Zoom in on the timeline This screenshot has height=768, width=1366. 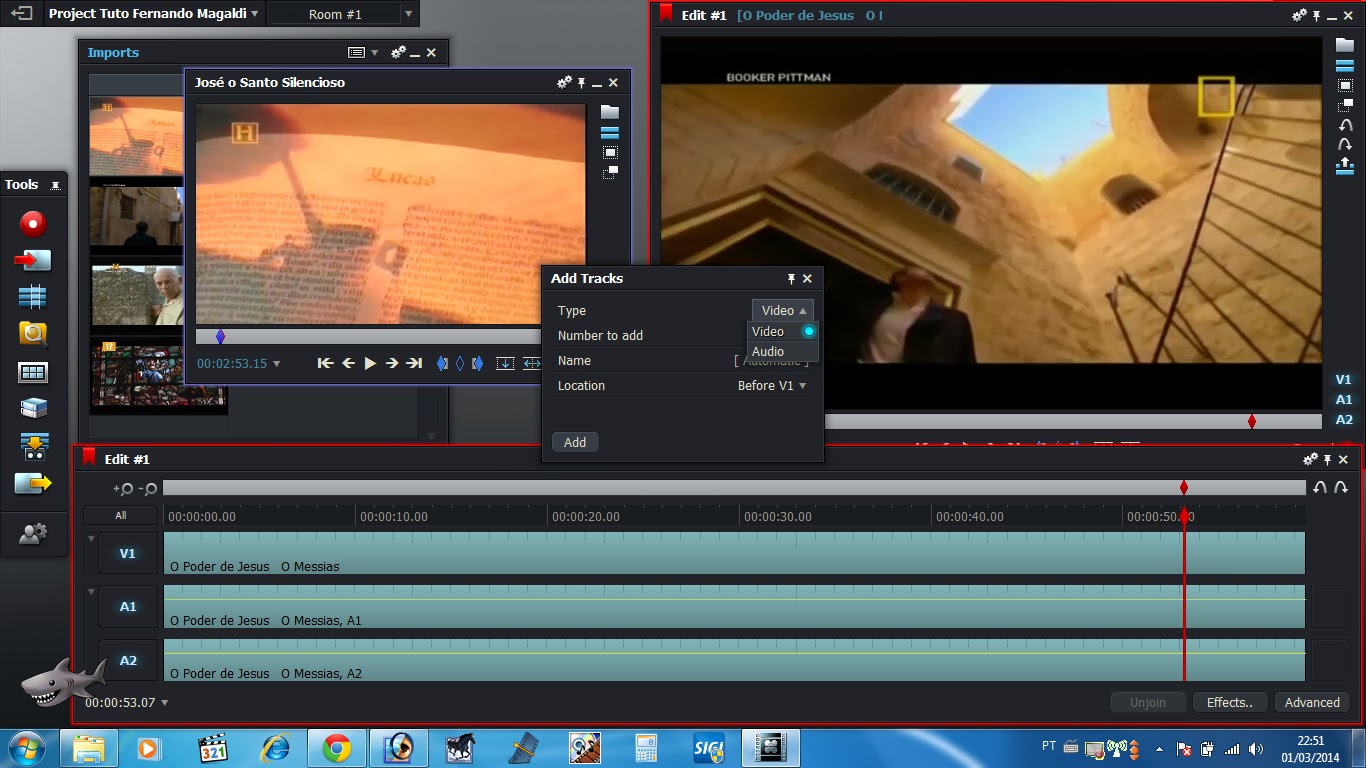pos(123,489)
